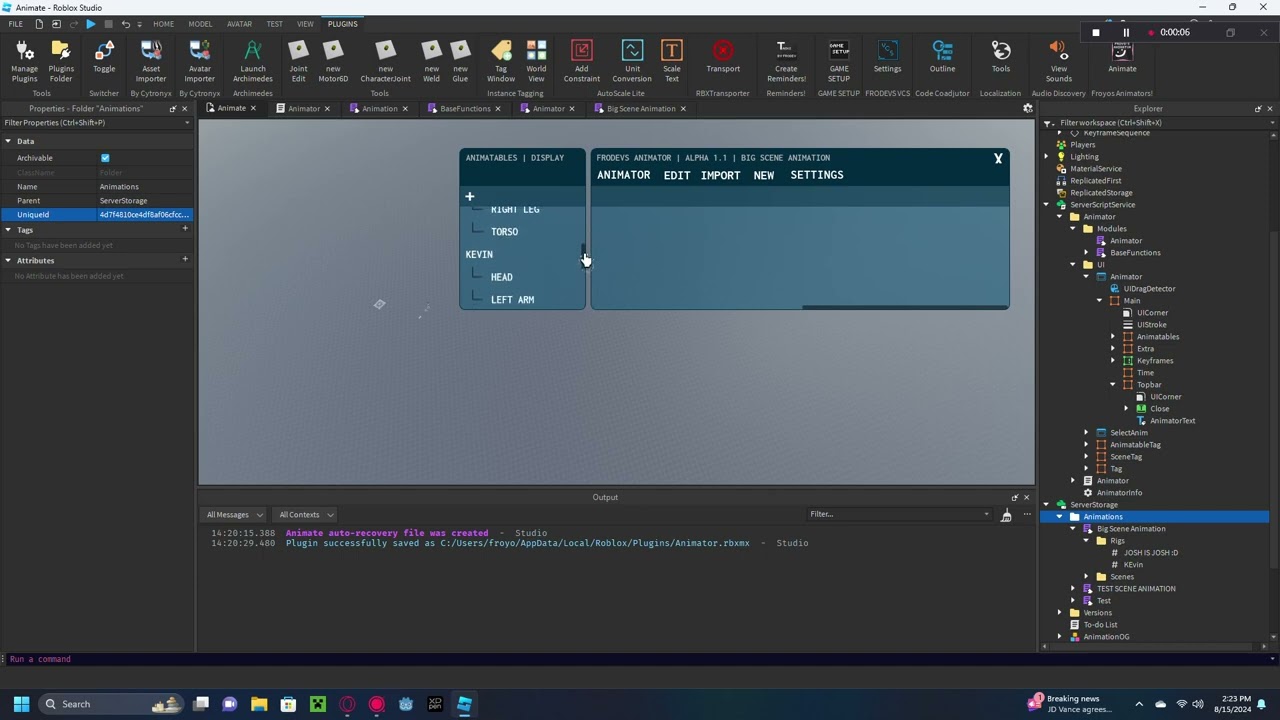Create a new Glue

[x=460, y=62]
